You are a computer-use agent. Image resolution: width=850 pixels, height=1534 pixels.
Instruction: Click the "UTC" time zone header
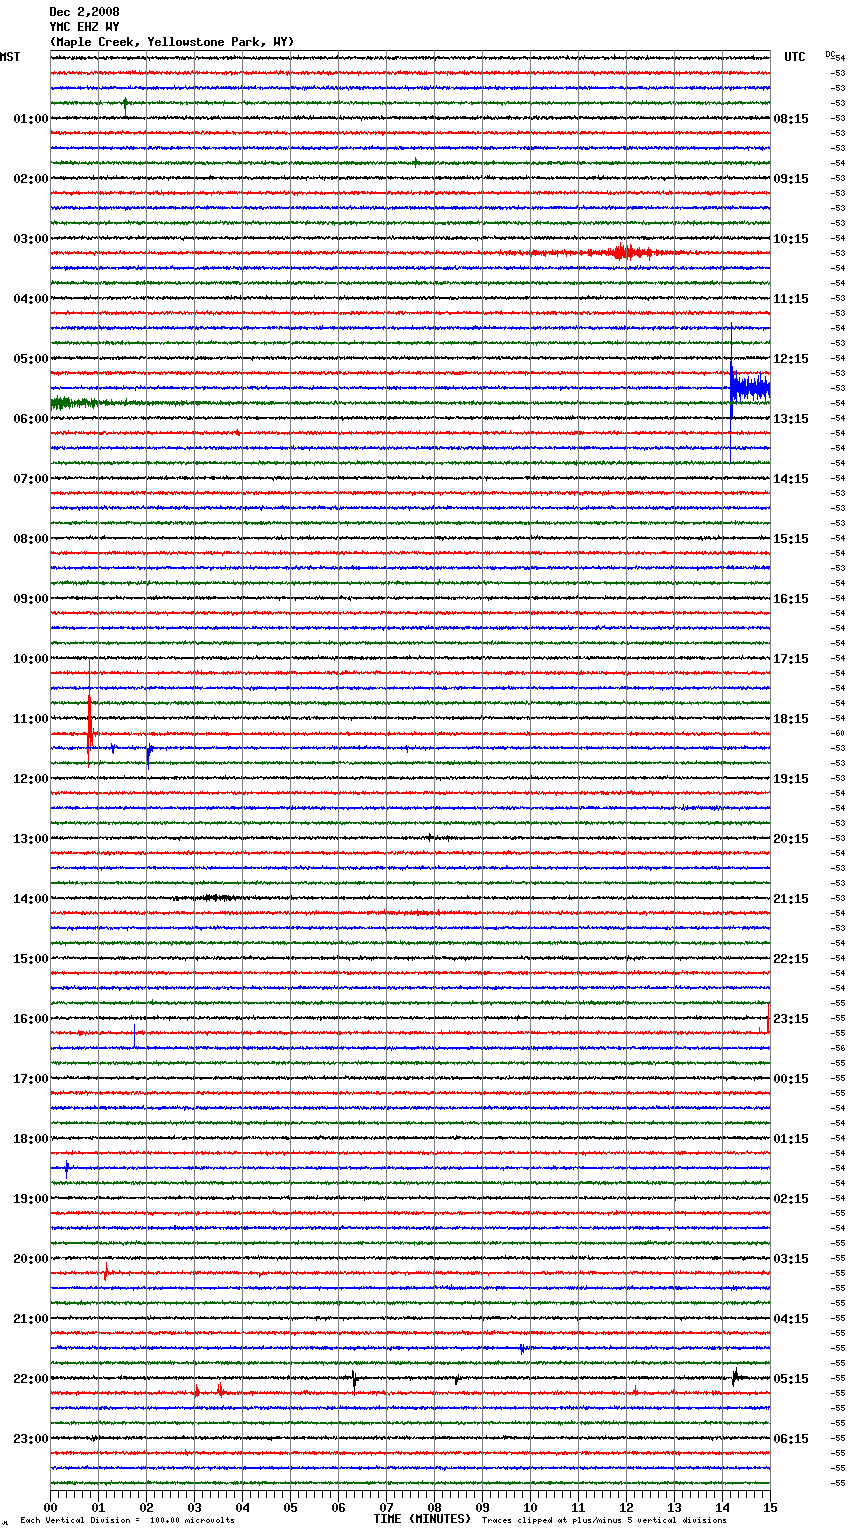[794, 57]
